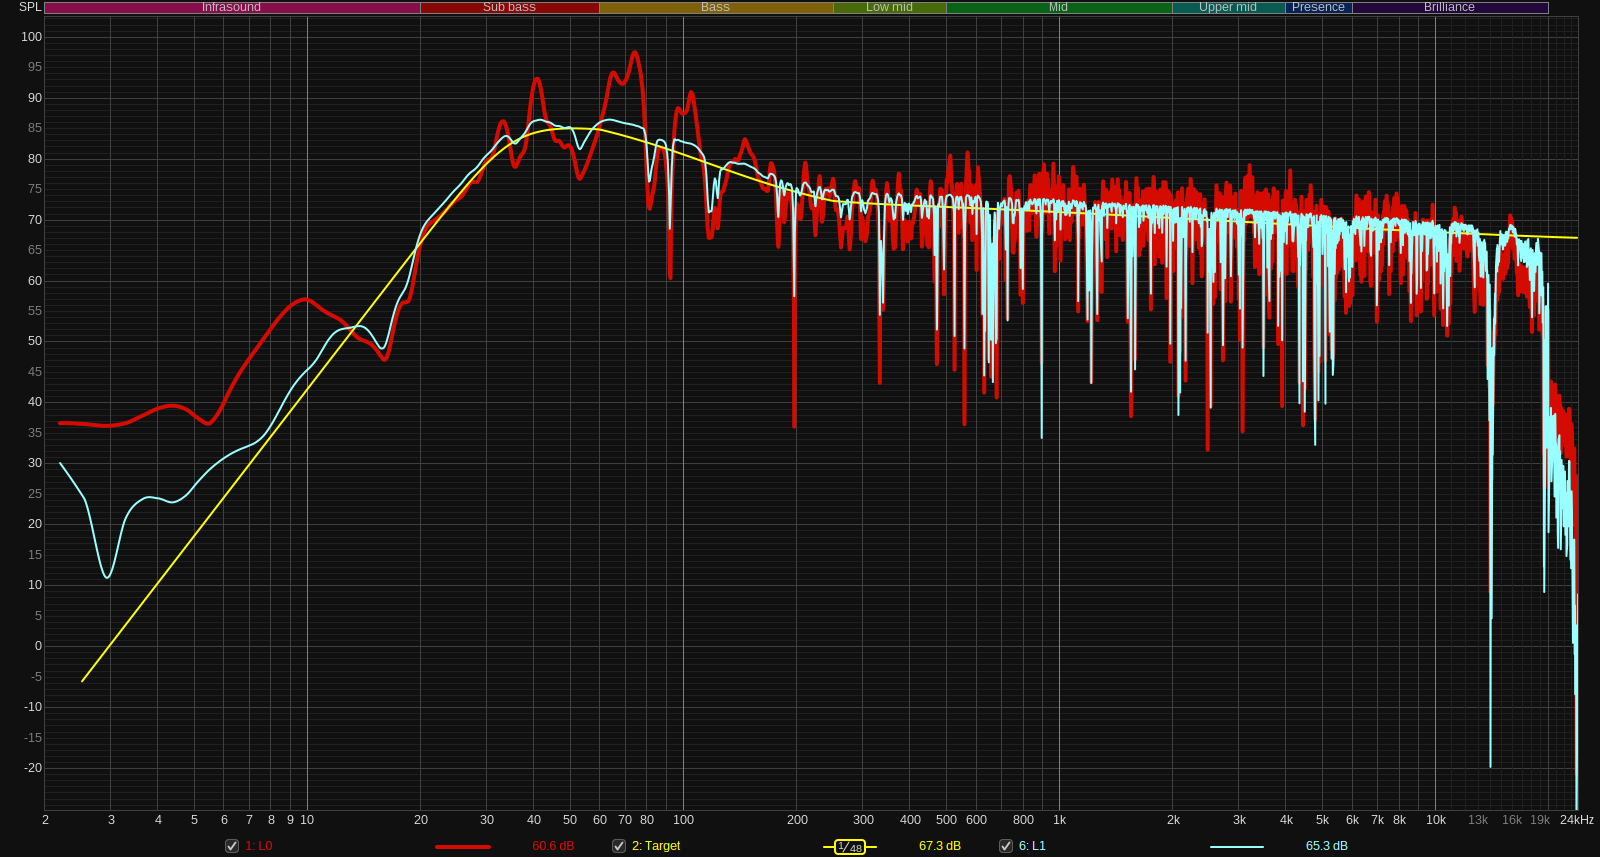Select the 2: Target legend label
Screen dimensions: 1600x857
pyautogui.click(x=656, y=846)
